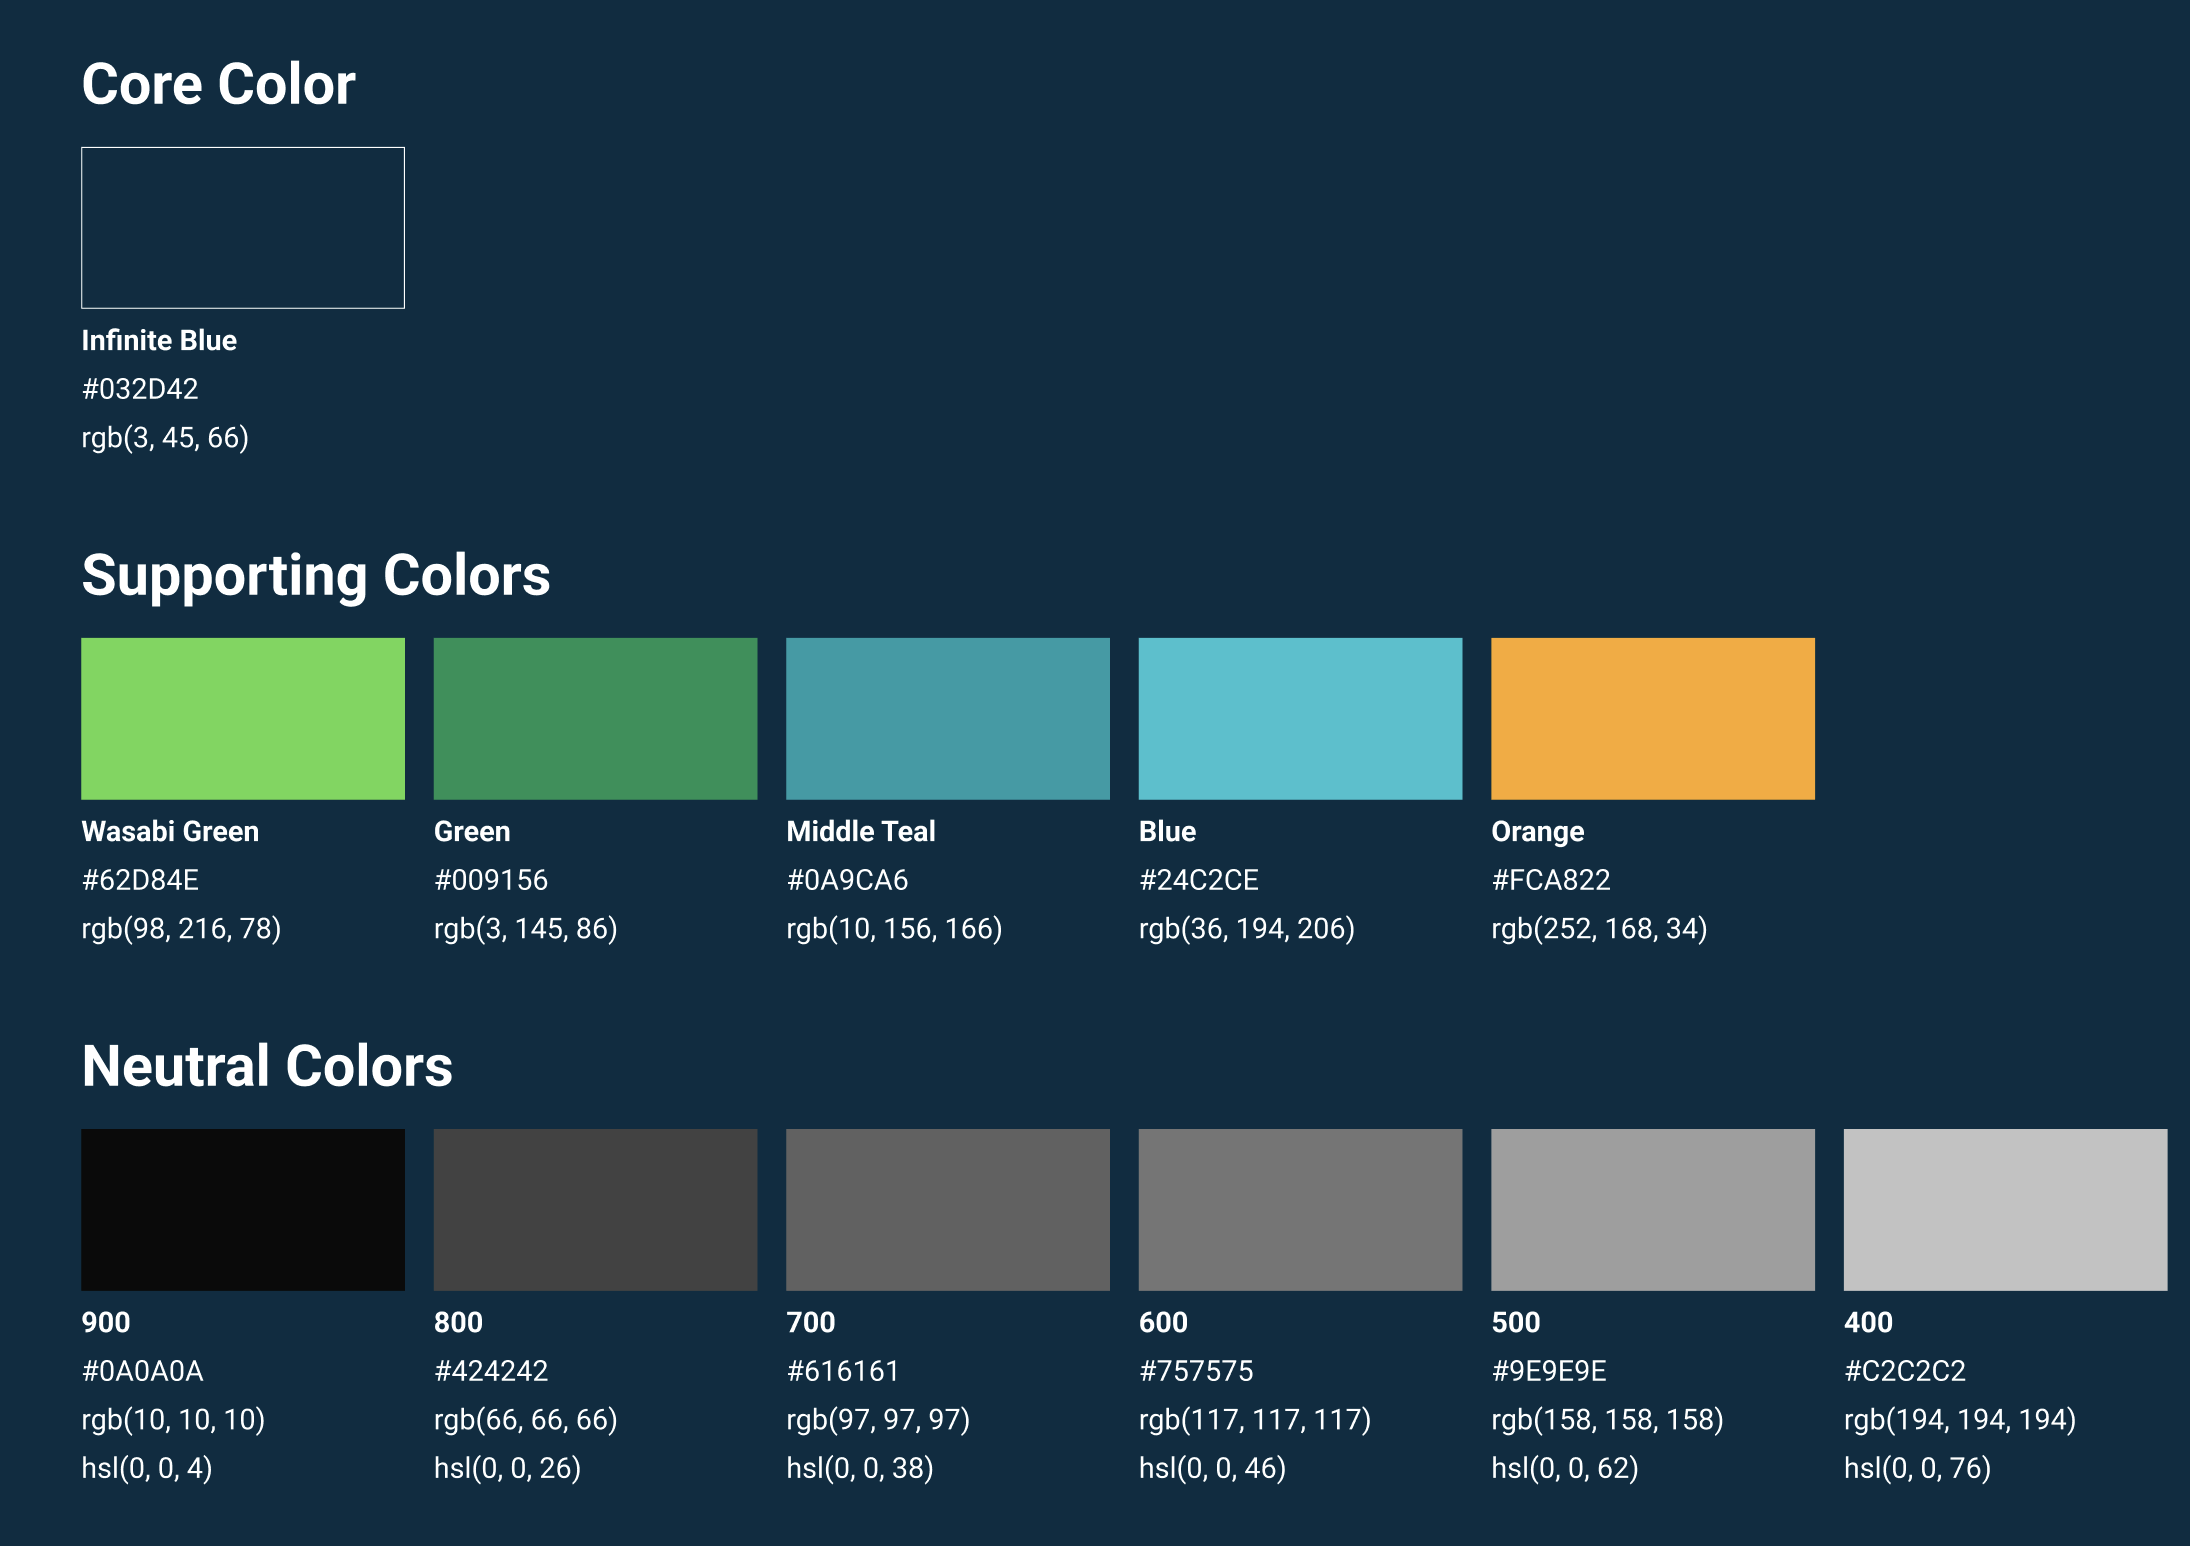
Task: Select hex value #009156
Action: pos(491,880)
